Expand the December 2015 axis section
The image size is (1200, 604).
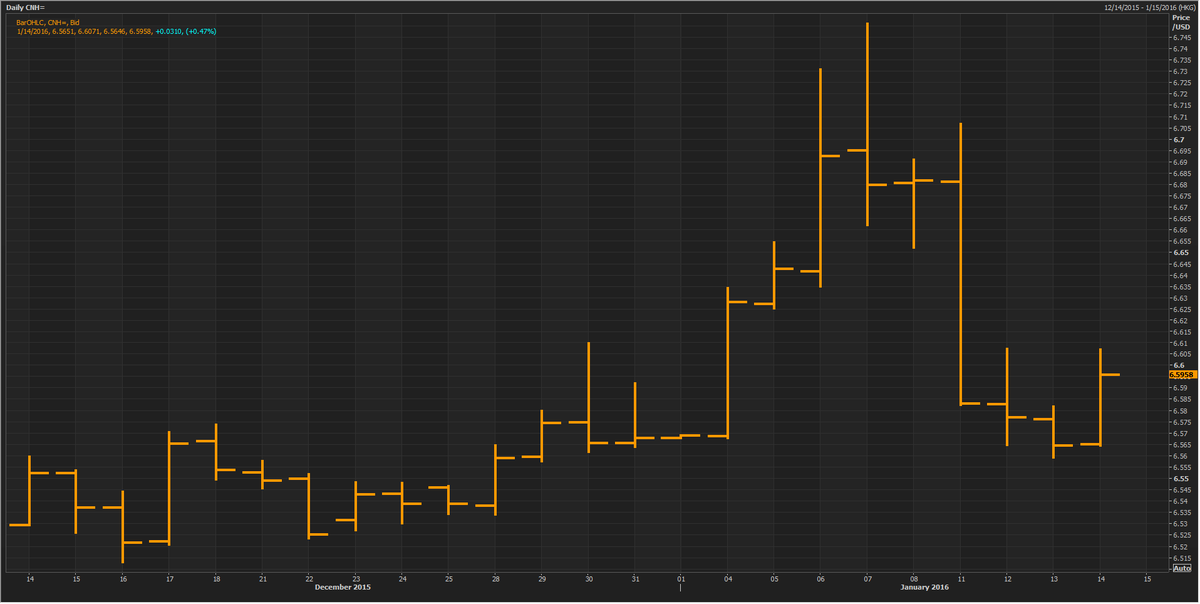343,587
